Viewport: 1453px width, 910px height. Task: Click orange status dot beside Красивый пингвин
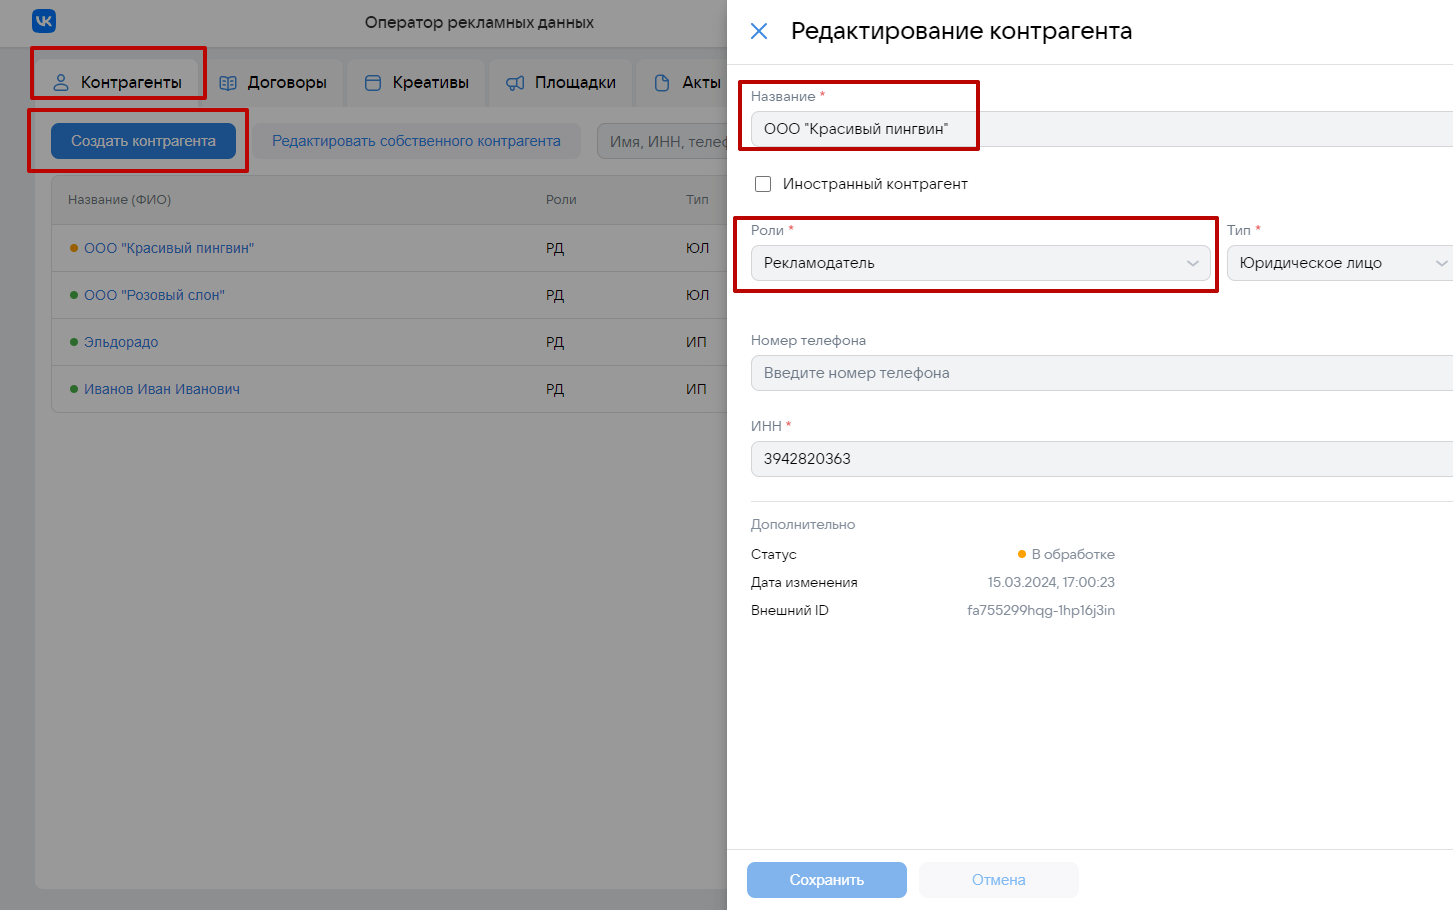pos(74,248)
